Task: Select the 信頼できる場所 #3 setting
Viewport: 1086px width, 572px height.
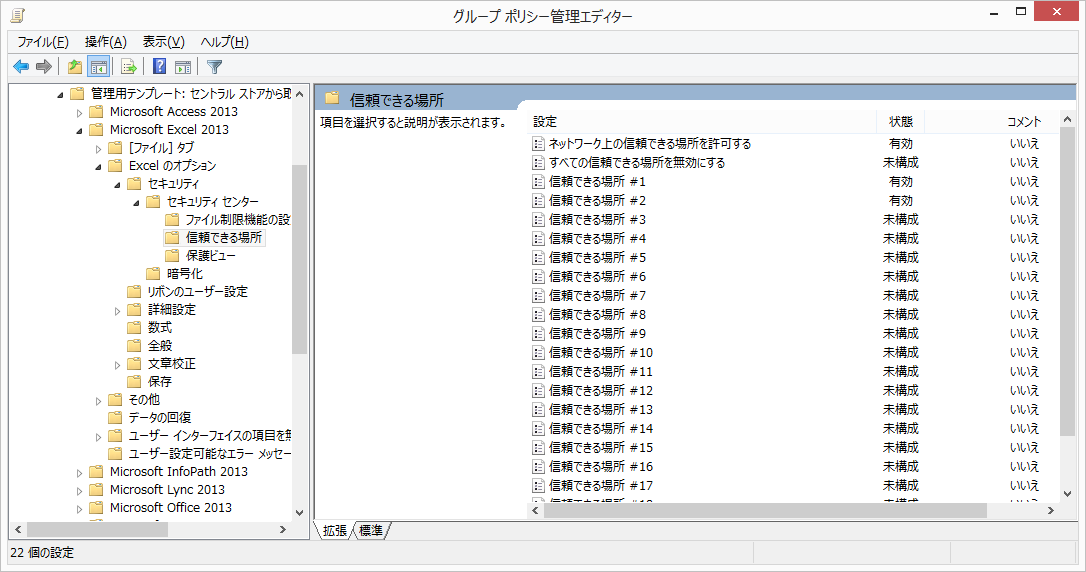Action: point(597,220)
